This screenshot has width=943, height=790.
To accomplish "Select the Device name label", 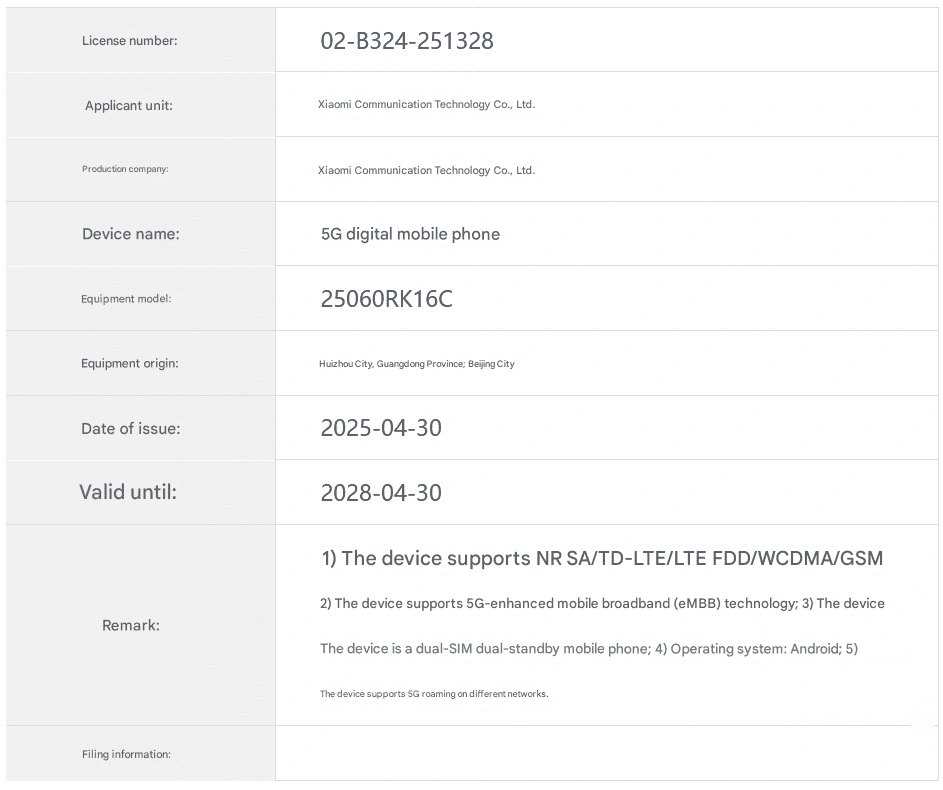I will [x=131, y=234].
